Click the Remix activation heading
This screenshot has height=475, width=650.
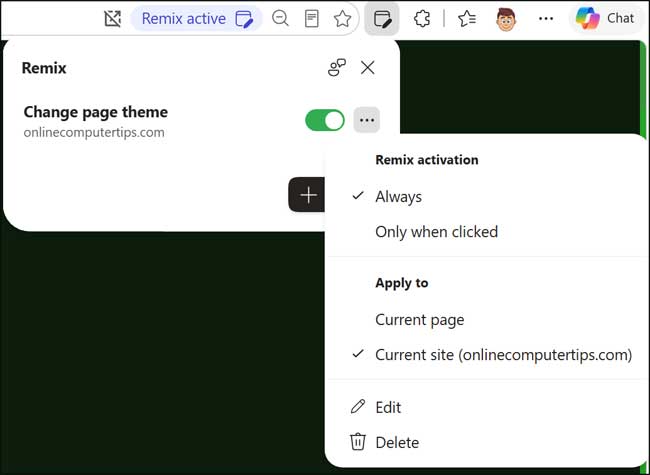pyautogui.click(x=427, y=160)
